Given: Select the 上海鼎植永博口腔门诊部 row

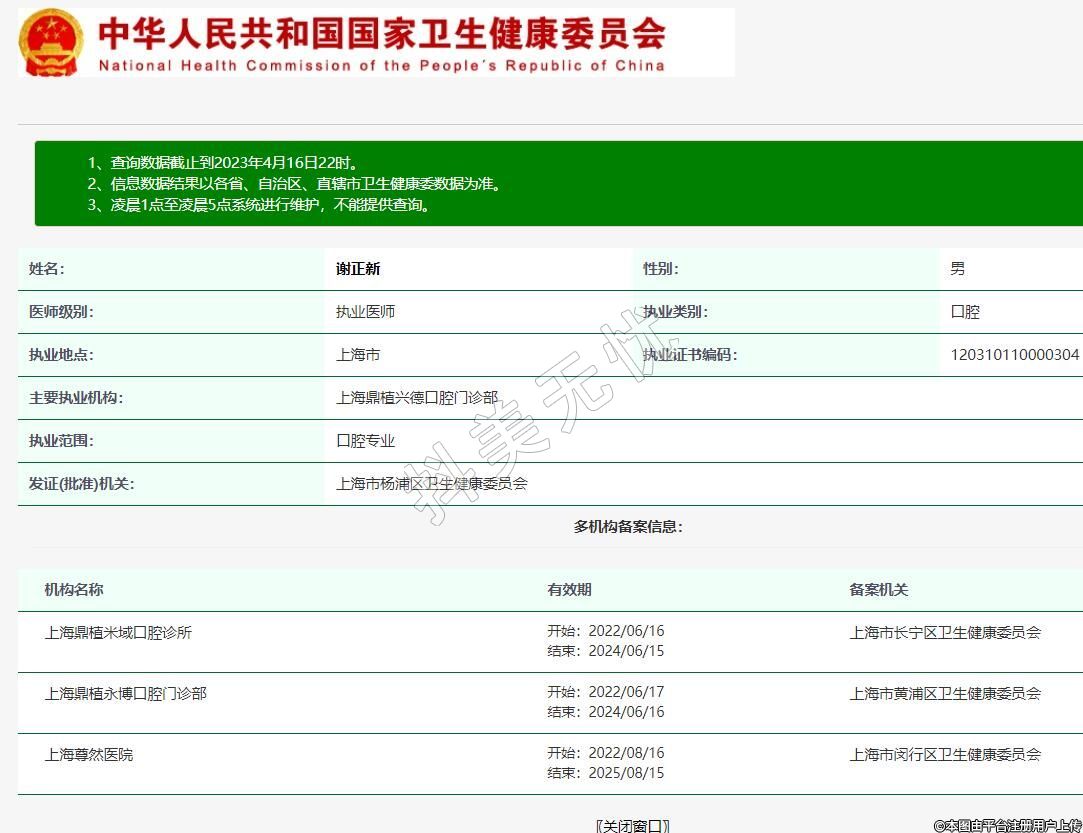Looking at the screenshot, I should (125, 693).
